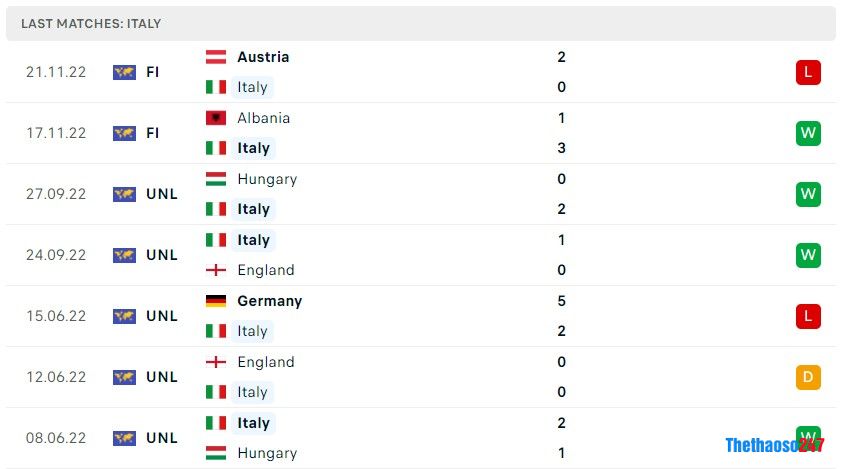Click the Thethaso247 watermark logo
This screenshot has height=469, width=842.
pyautogui.click(x=774, y=445)
